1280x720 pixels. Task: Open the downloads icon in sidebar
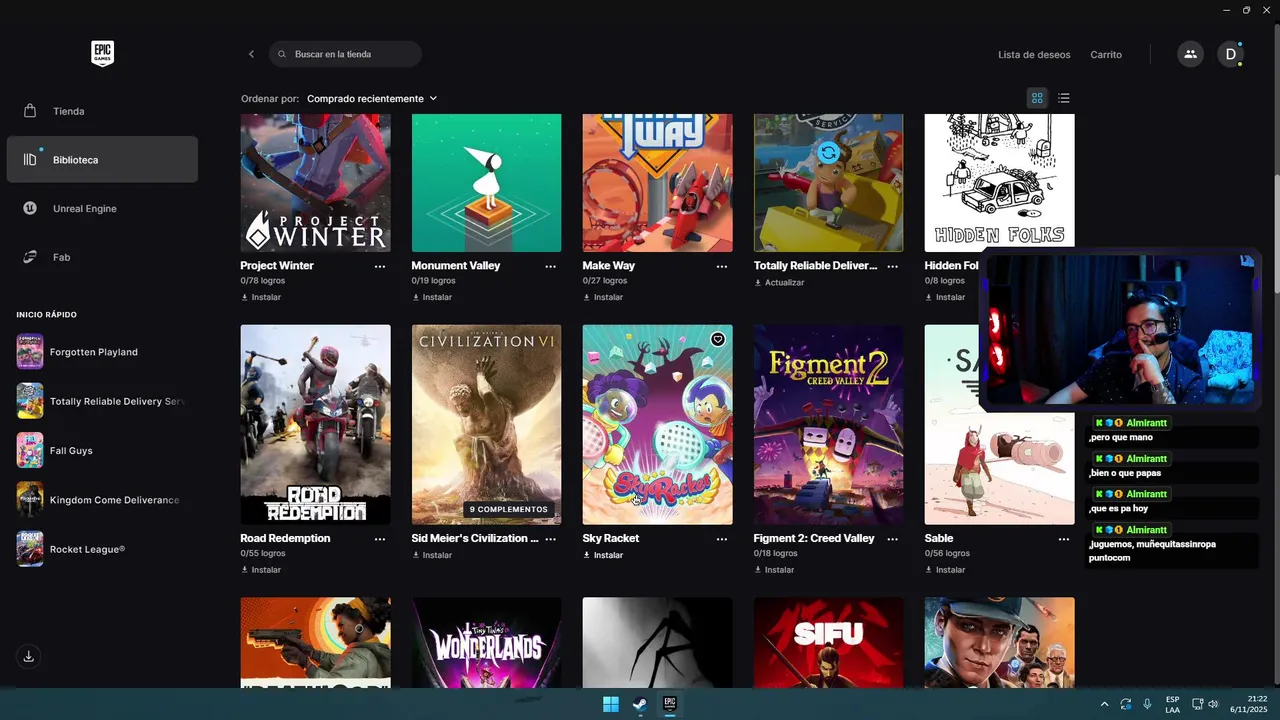coord(29,656)
